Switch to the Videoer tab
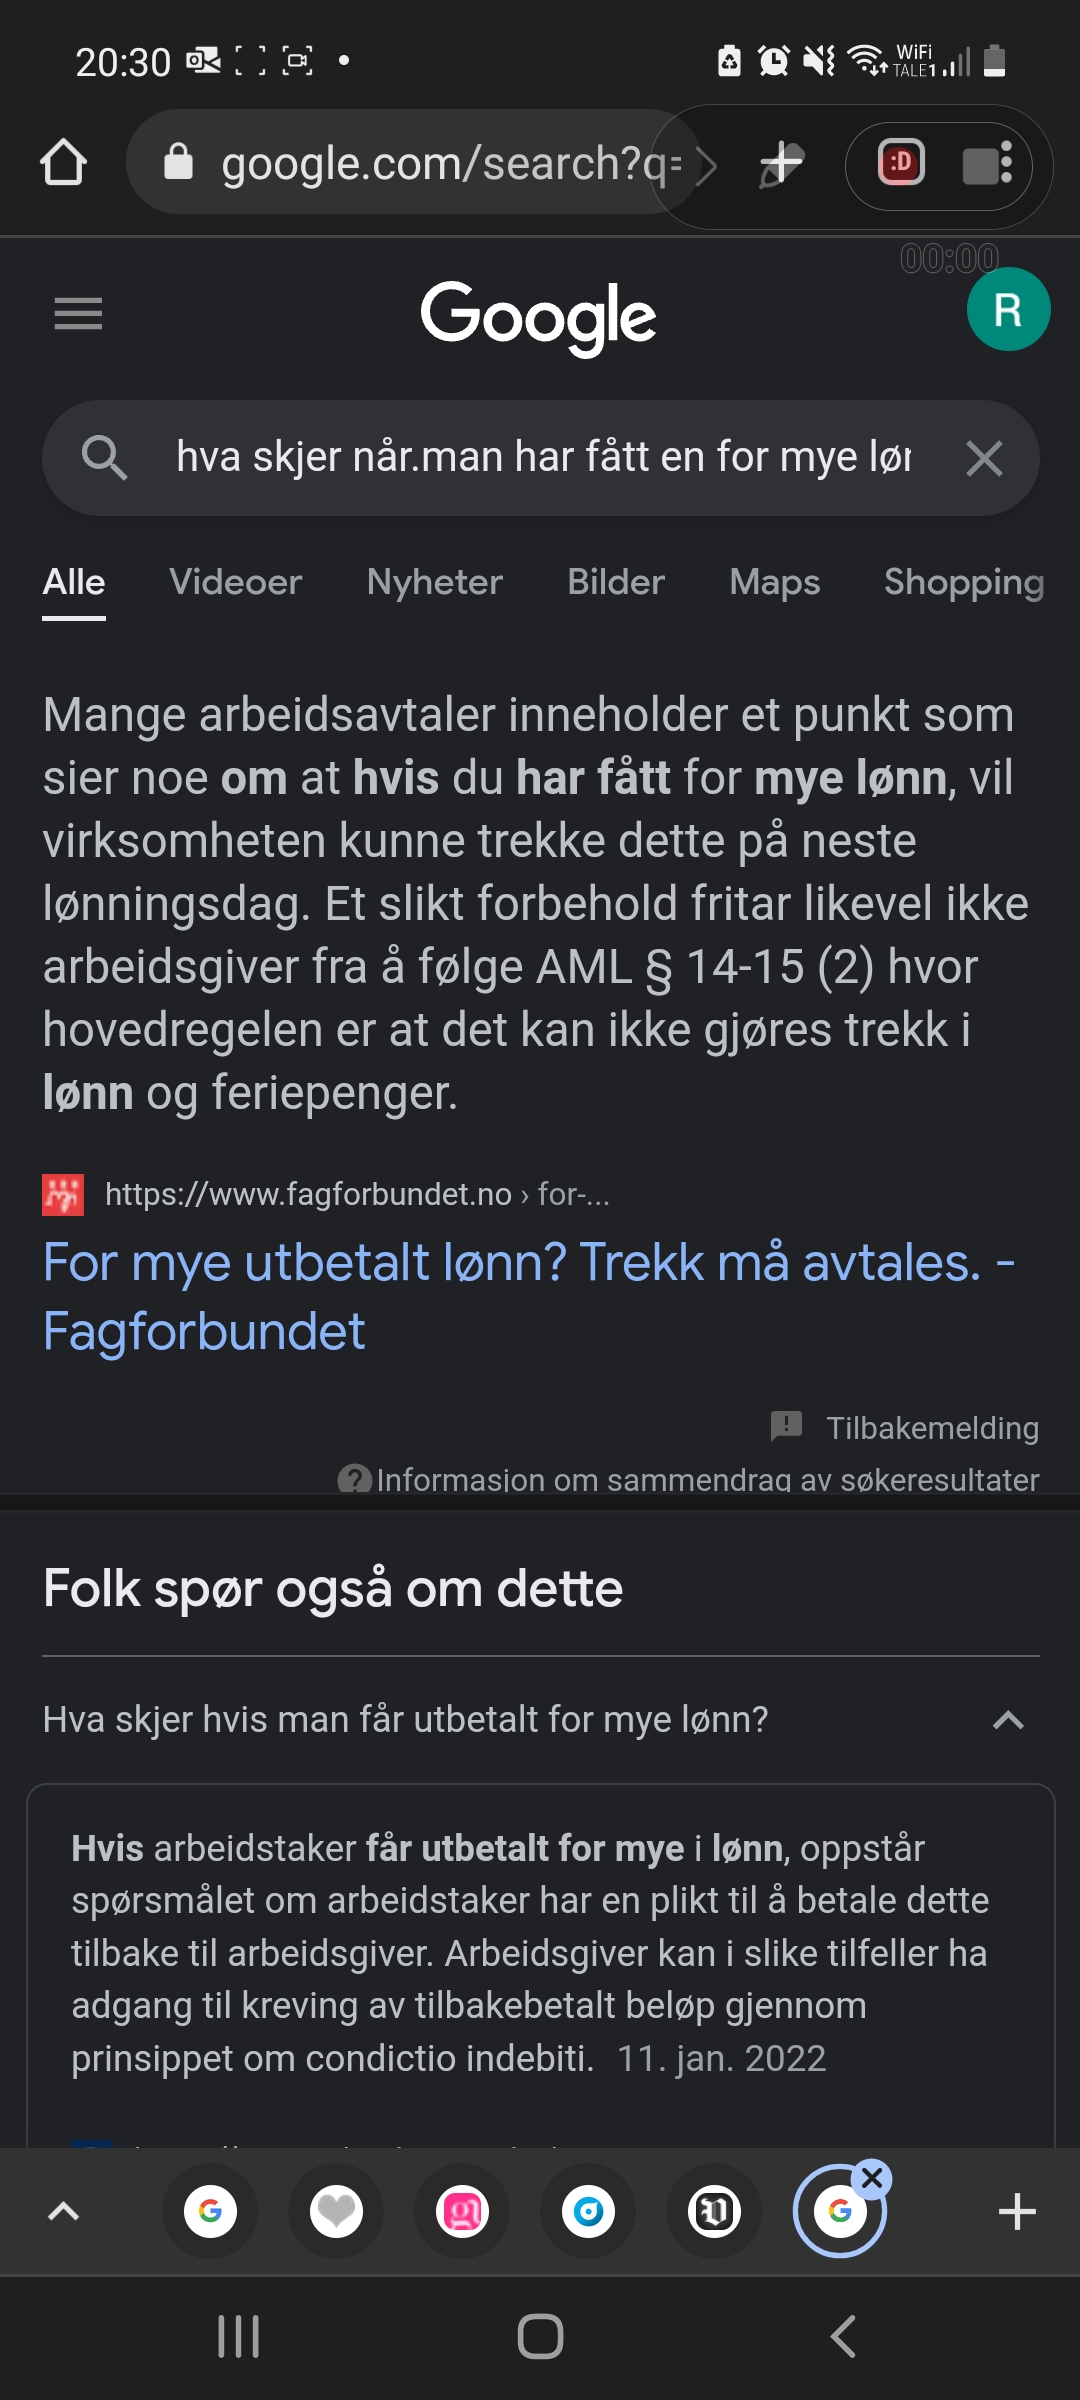1080x2400 pixels. click(x=235, y=582)
